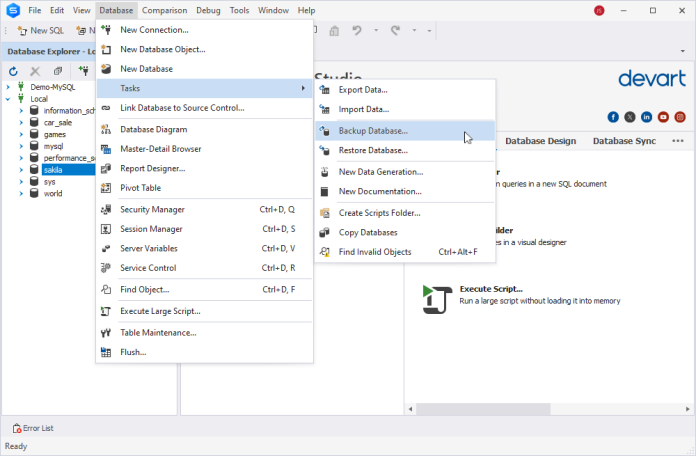Select the games database in tree
The width and height of the screenshot is (696, 456).
click(54, 135)
